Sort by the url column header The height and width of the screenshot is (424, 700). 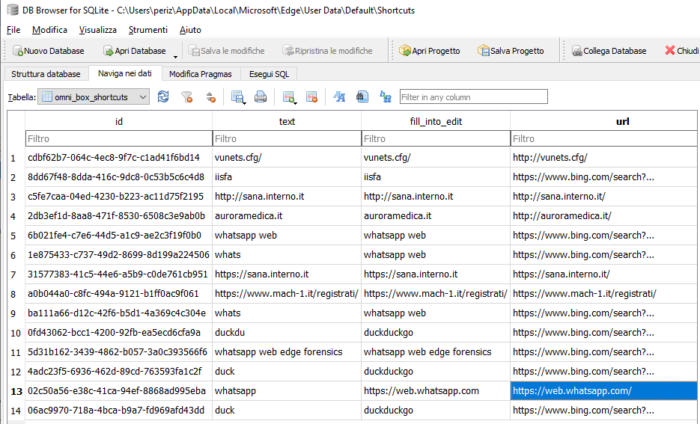click(604, 121)
